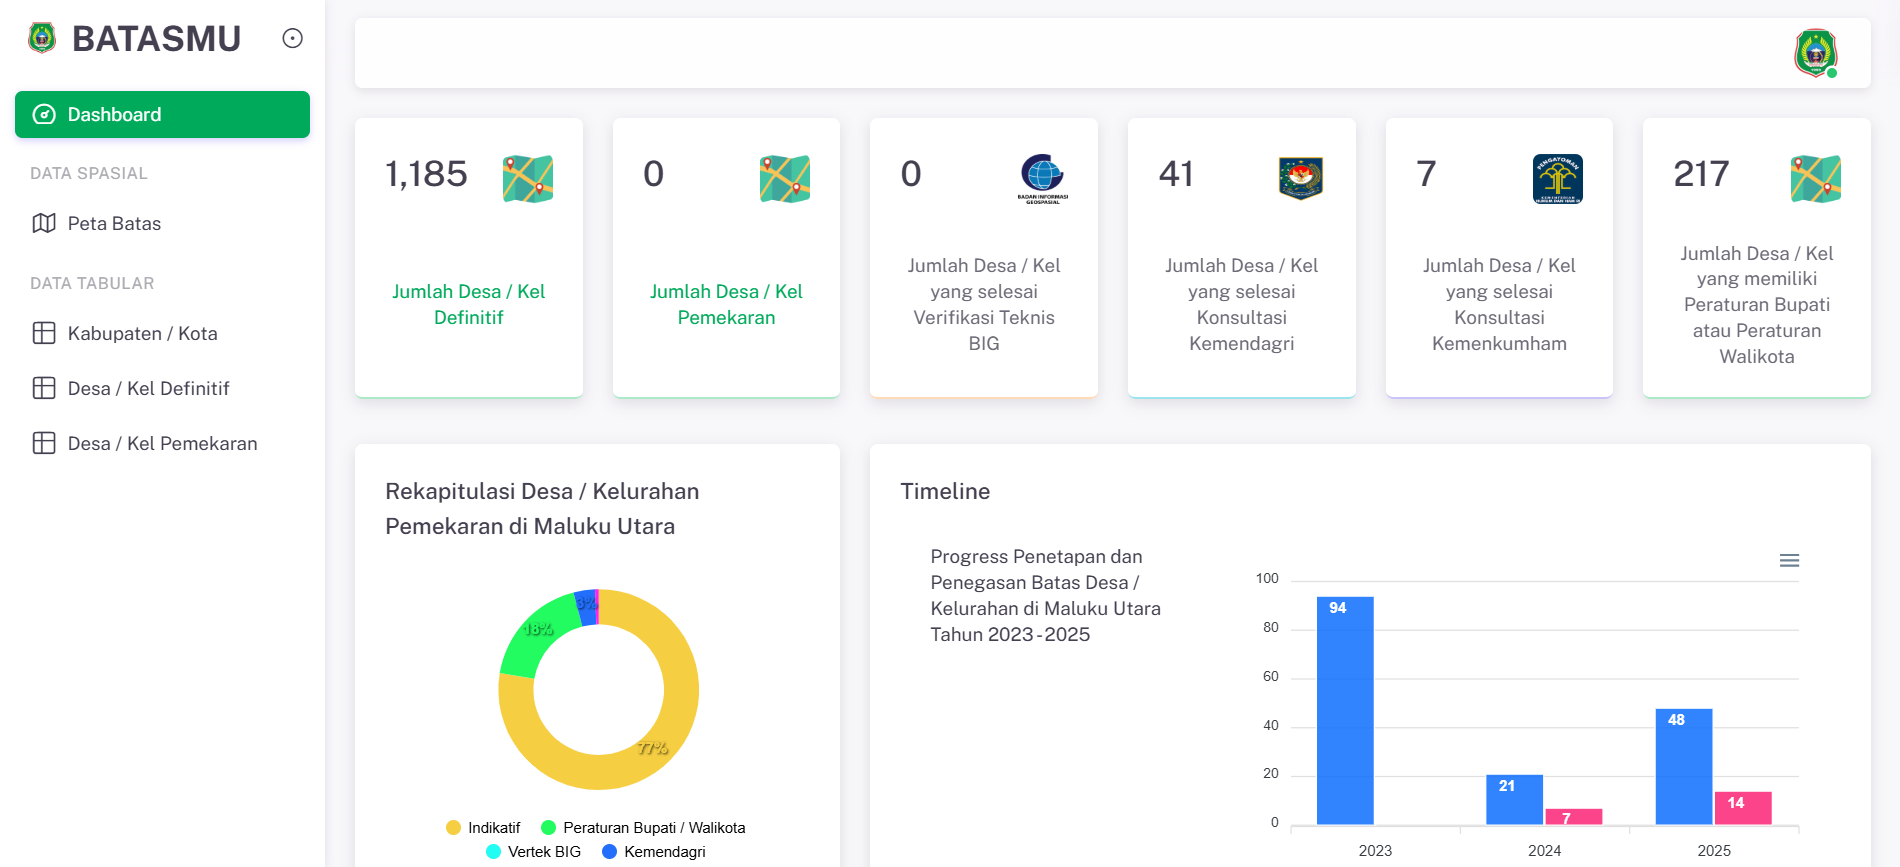
Task: Open Jumlah Desa / Kel Definitif link
Action: pos(468,304)
